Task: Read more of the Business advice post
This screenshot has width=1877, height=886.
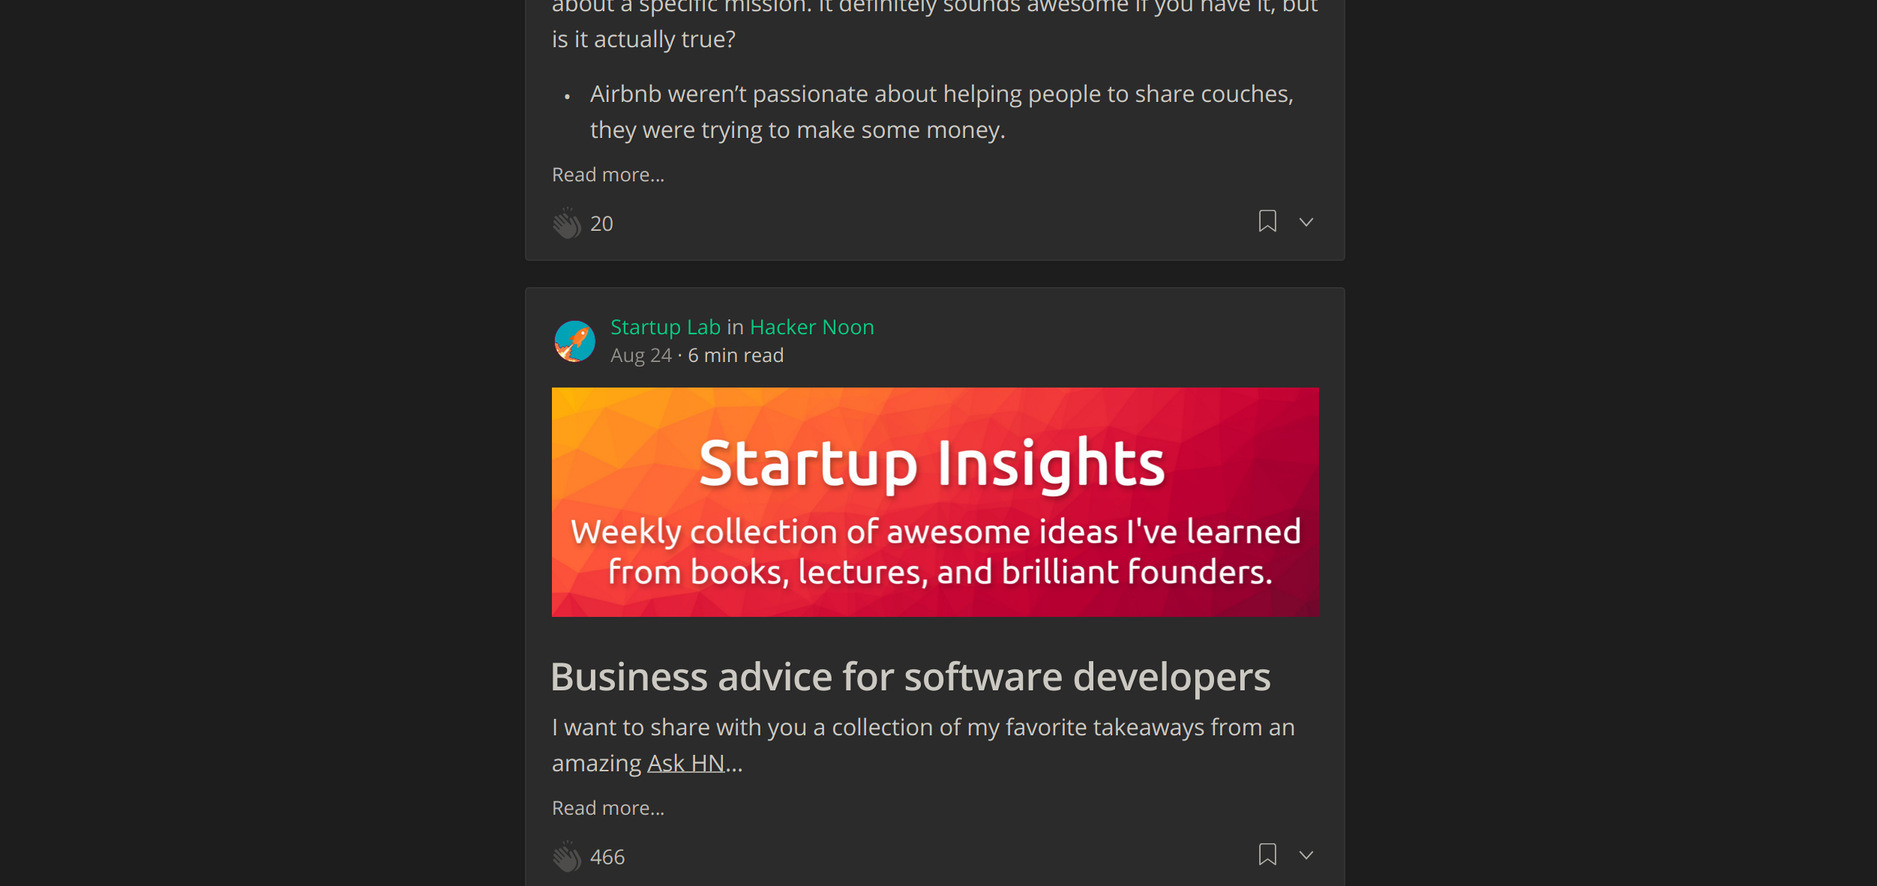Action: coord(608,808)
